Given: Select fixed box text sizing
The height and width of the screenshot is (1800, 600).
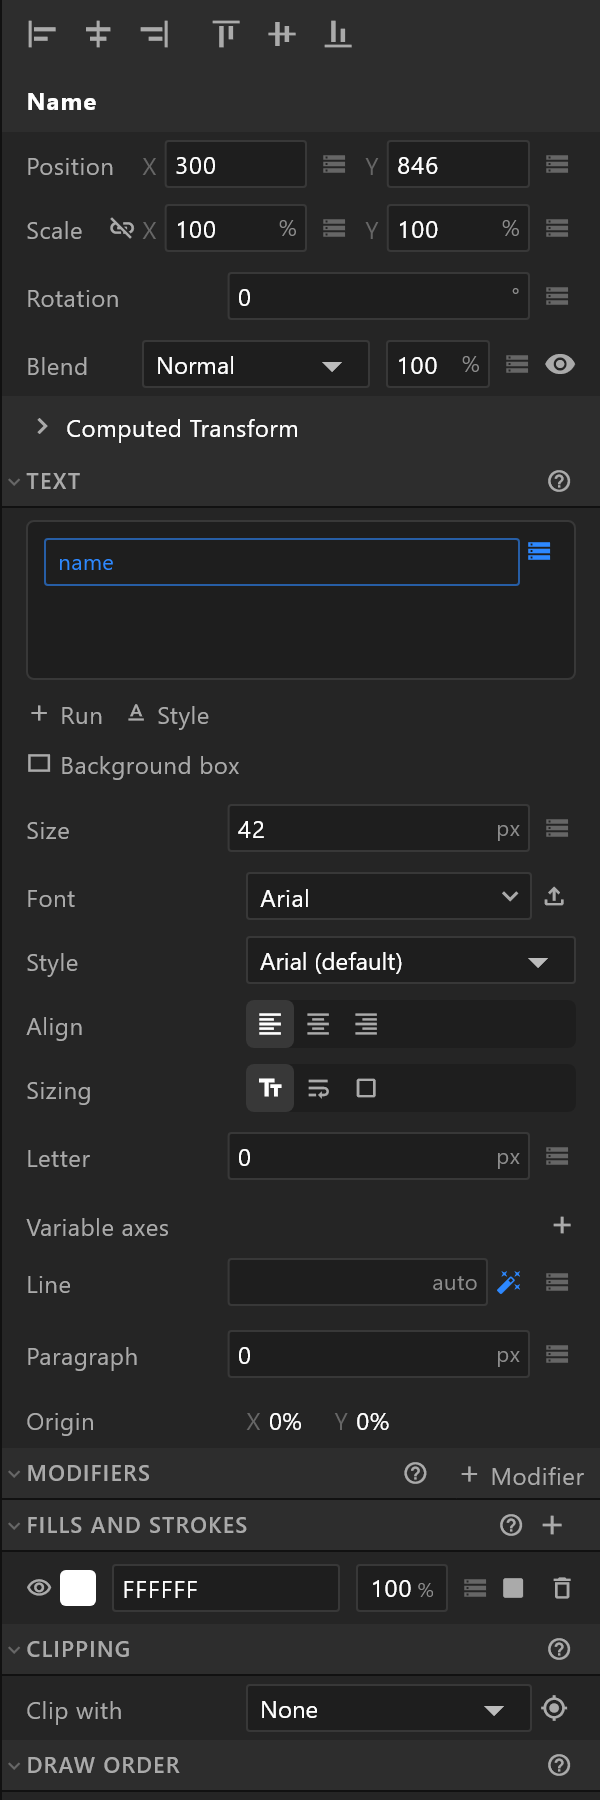Looking at the screenshot, I should coord(366,1088).
